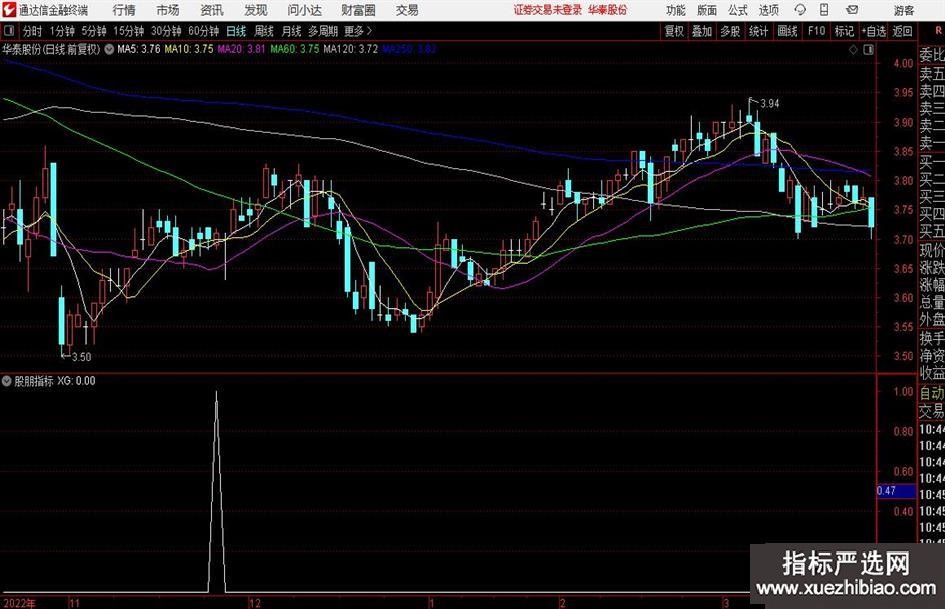This screenshot has width=945, height=609.
Task: Select the 日线 daily period tab
Action: 236,31
